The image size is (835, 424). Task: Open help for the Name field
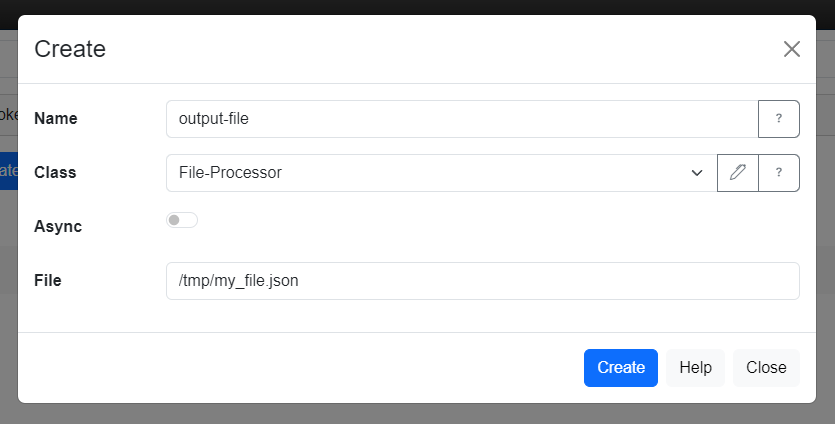pyautogui.click(x=779, y=118)
